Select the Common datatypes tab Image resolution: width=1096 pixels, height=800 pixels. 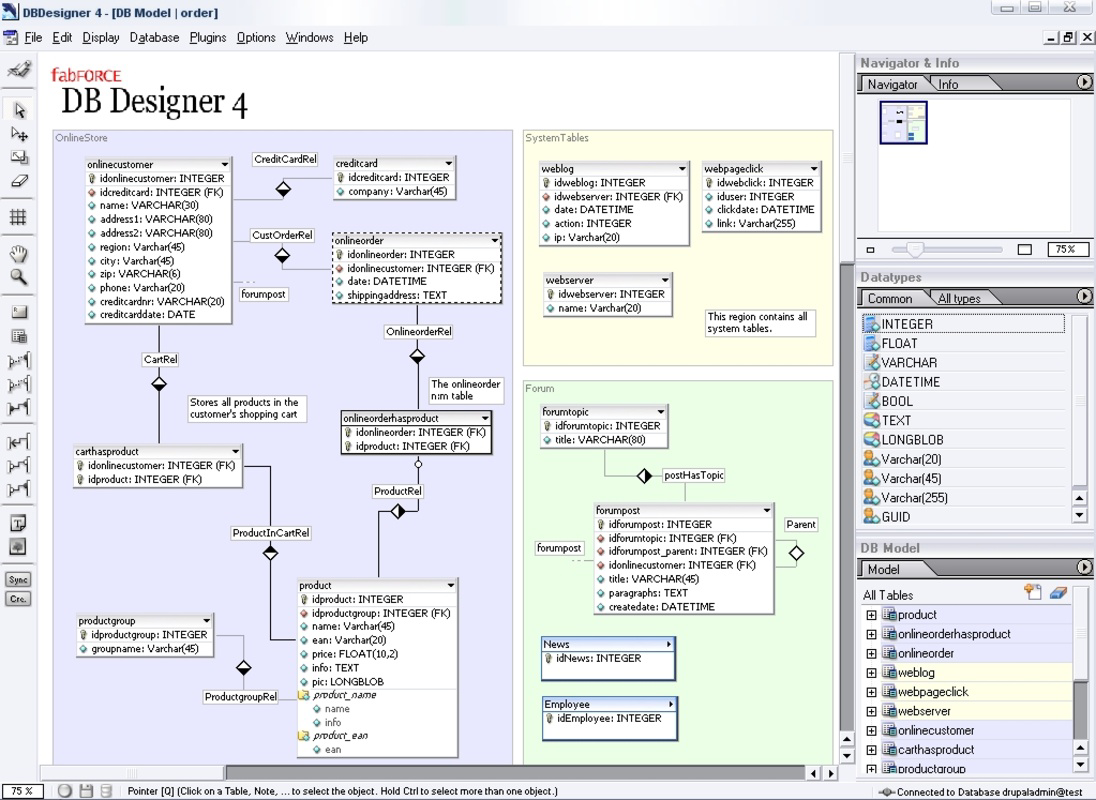coord(890,298)
